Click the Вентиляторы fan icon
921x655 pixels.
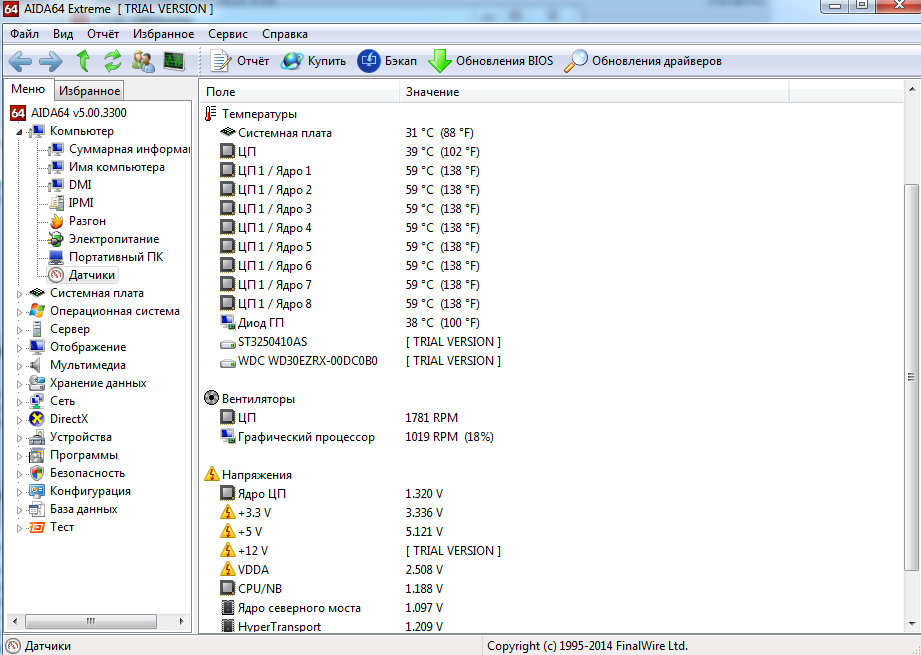[x=211, y=398]
